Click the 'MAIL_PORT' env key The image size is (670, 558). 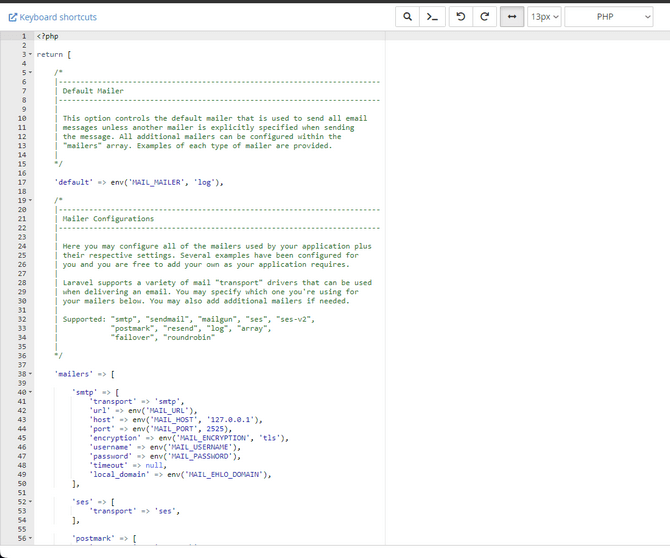174,429
